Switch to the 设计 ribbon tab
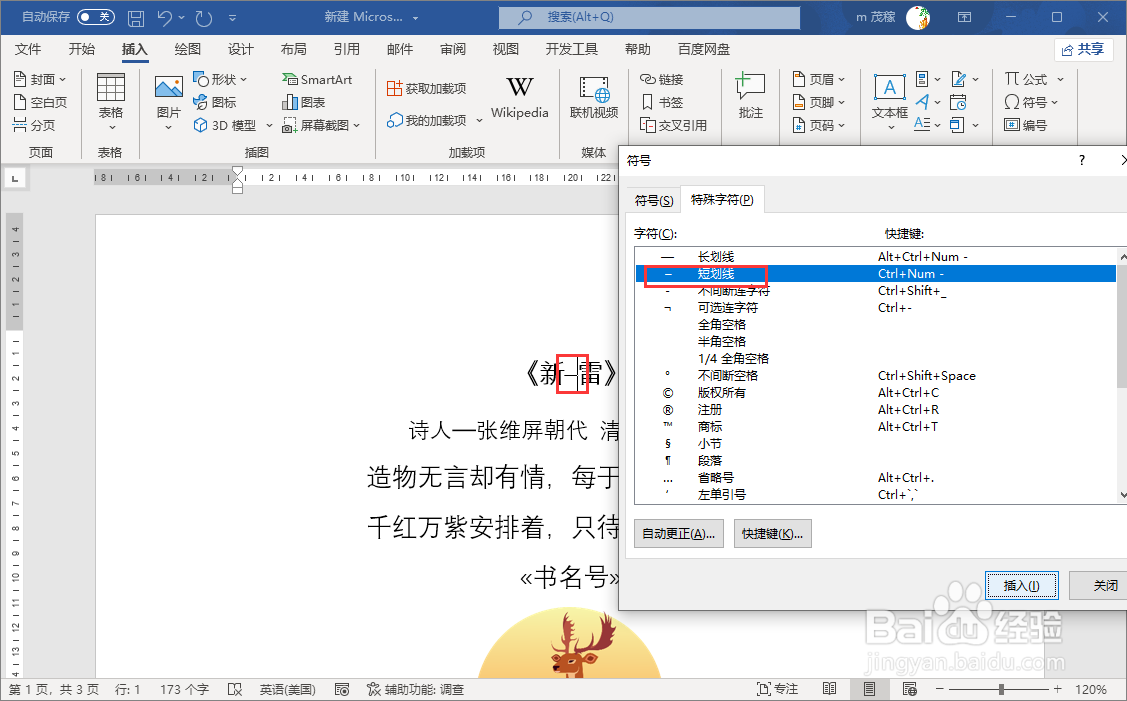Image resolution: width=1127 pixels, height=701 pixels. 241,49
